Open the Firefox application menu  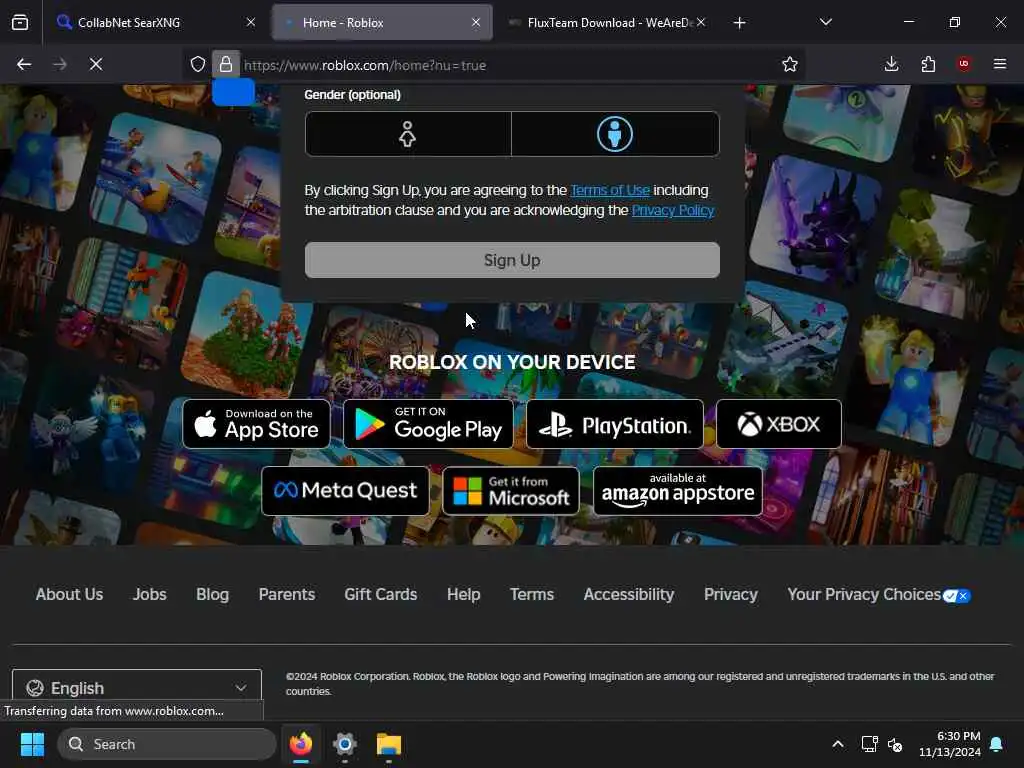pyautogui.click(x=1000, y=64)
